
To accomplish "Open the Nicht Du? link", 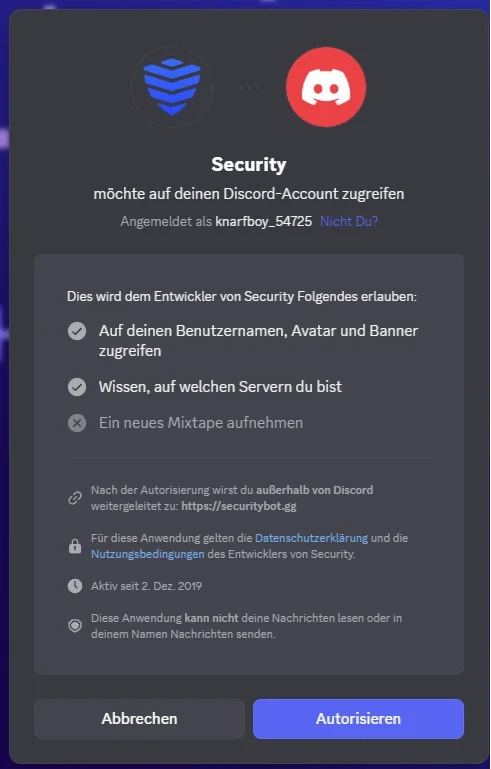I will [x=349, y=221].
